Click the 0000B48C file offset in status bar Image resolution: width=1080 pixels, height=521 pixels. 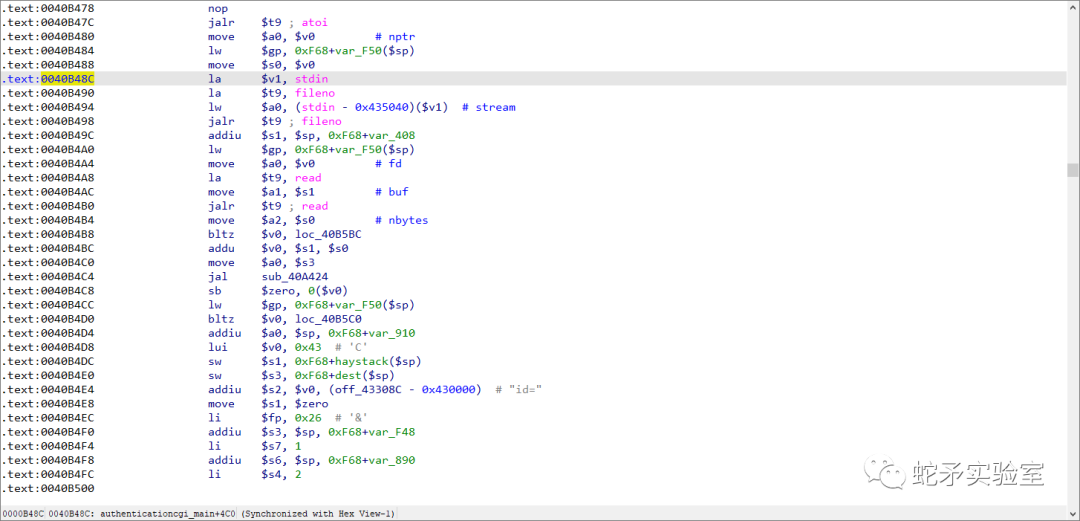pyautogui.click(x=23, y=514)
